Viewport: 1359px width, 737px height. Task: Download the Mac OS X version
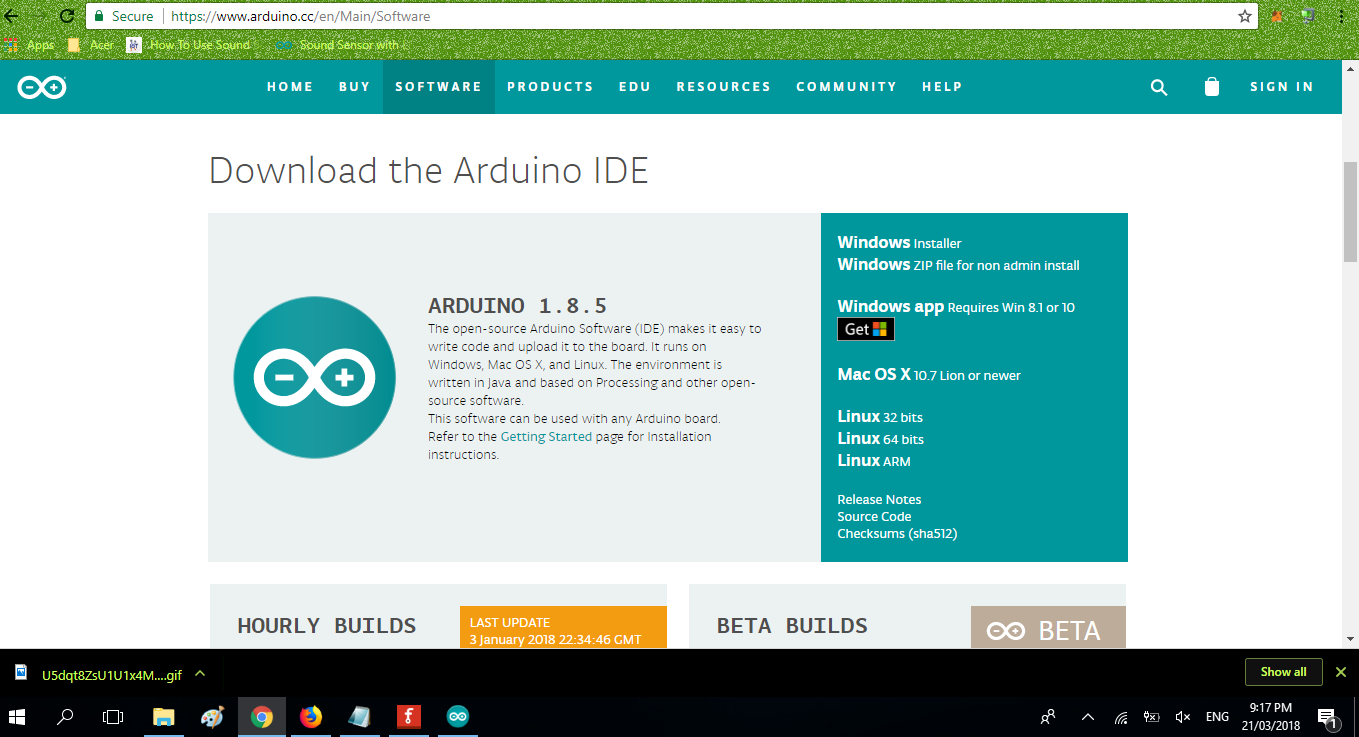[929, 375]
